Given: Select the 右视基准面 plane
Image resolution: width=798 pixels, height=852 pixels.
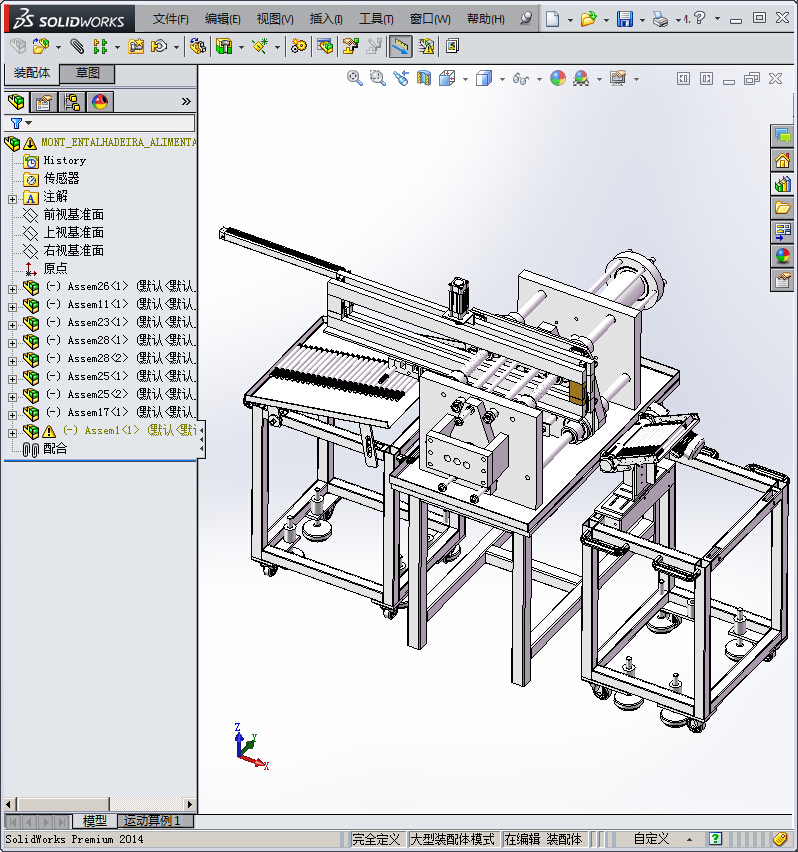Looking at the screenshot, I should coord(73,250).
